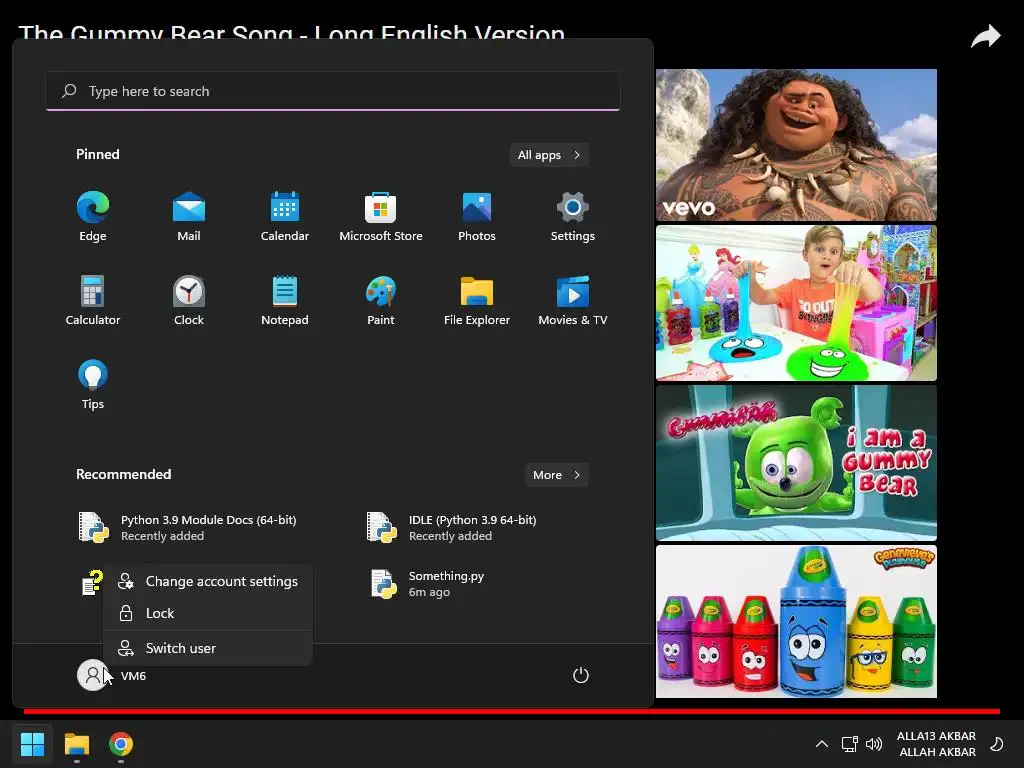Launch the Mail app
This screenshot has width=1024, height=768.
(x=189, y=217)
